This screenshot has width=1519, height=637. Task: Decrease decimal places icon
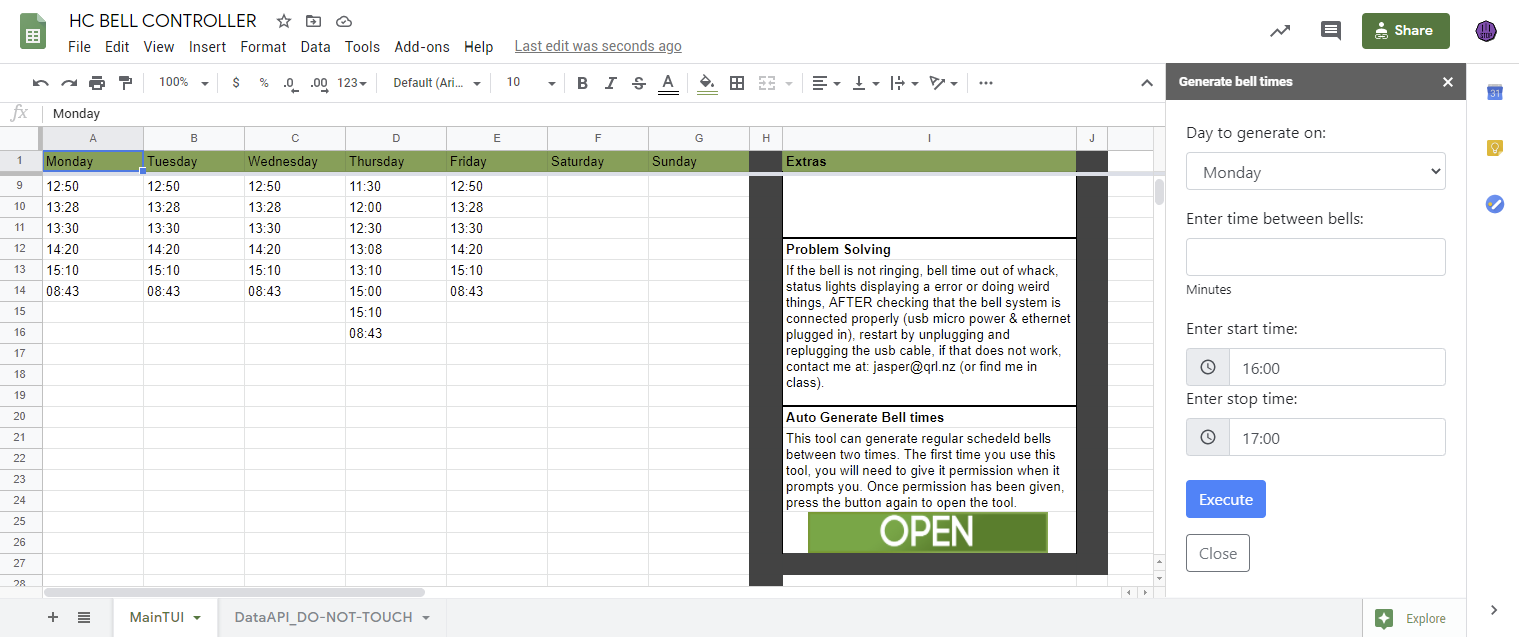pos(290,83)
